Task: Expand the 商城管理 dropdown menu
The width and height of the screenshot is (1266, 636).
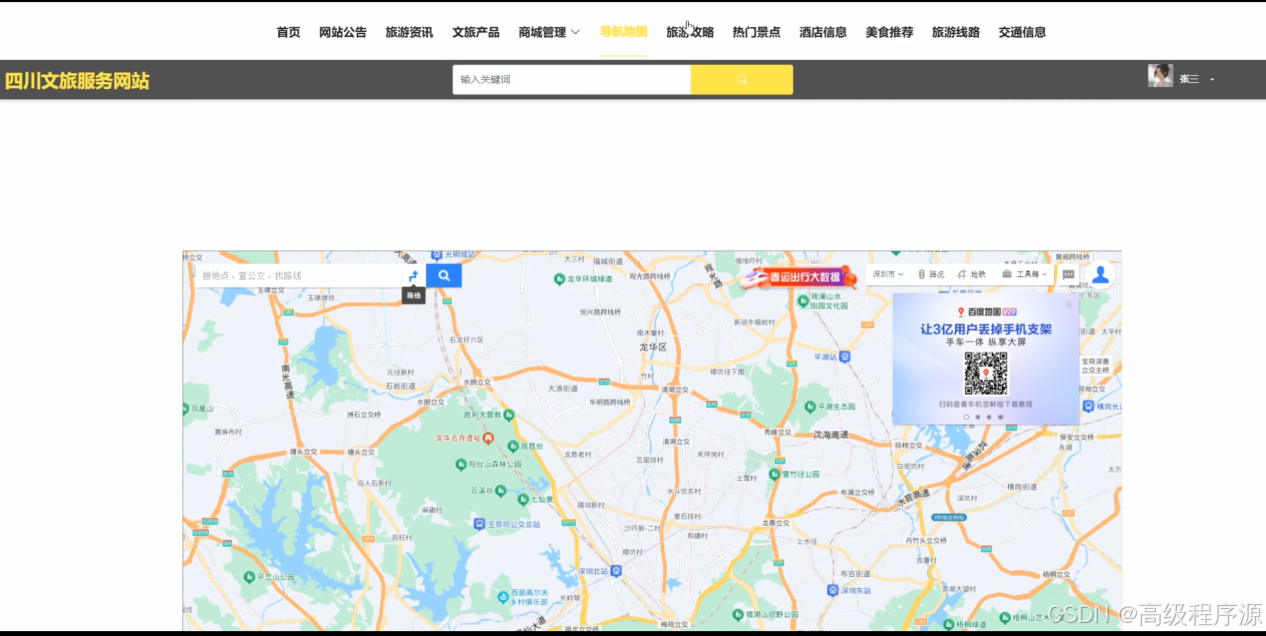Action: (x=549, y=32)
